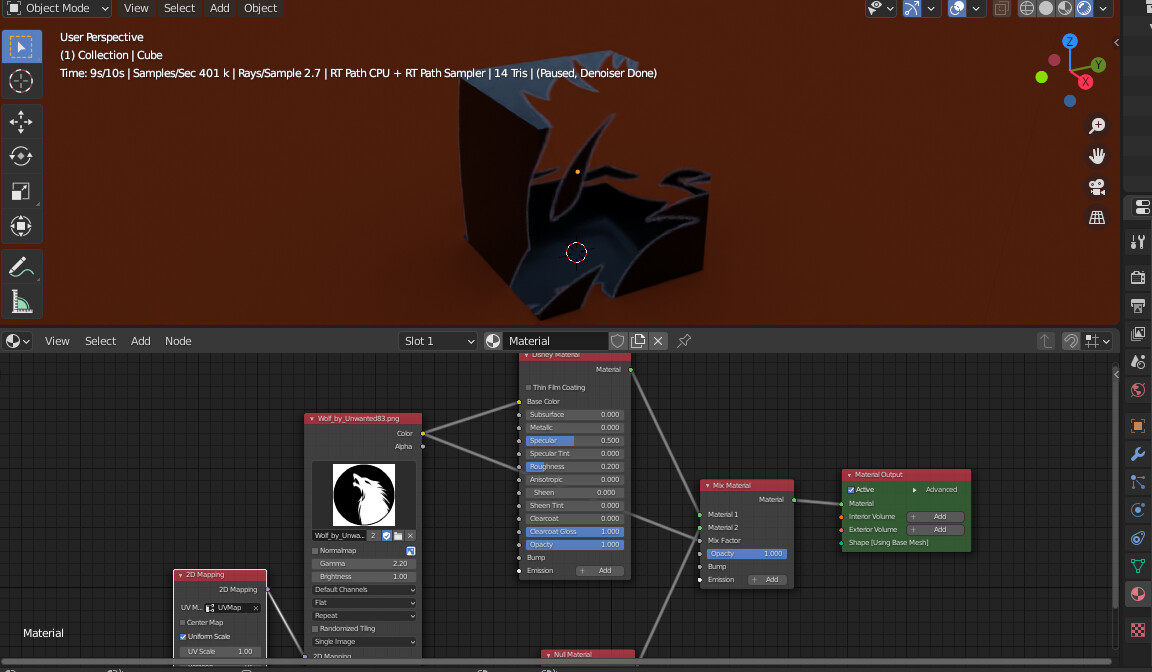This screenshot has height=672, width=1152.
Task: Select the Annotate pencil tool
Action: [21, 267]
